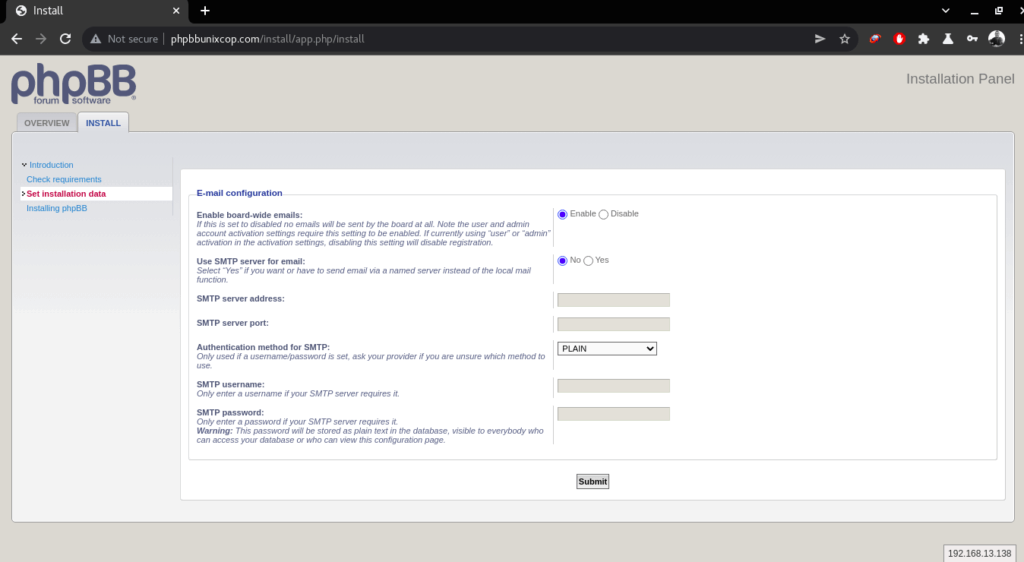
Task: Click the SMTP server port label
Action: pos(232,323)
